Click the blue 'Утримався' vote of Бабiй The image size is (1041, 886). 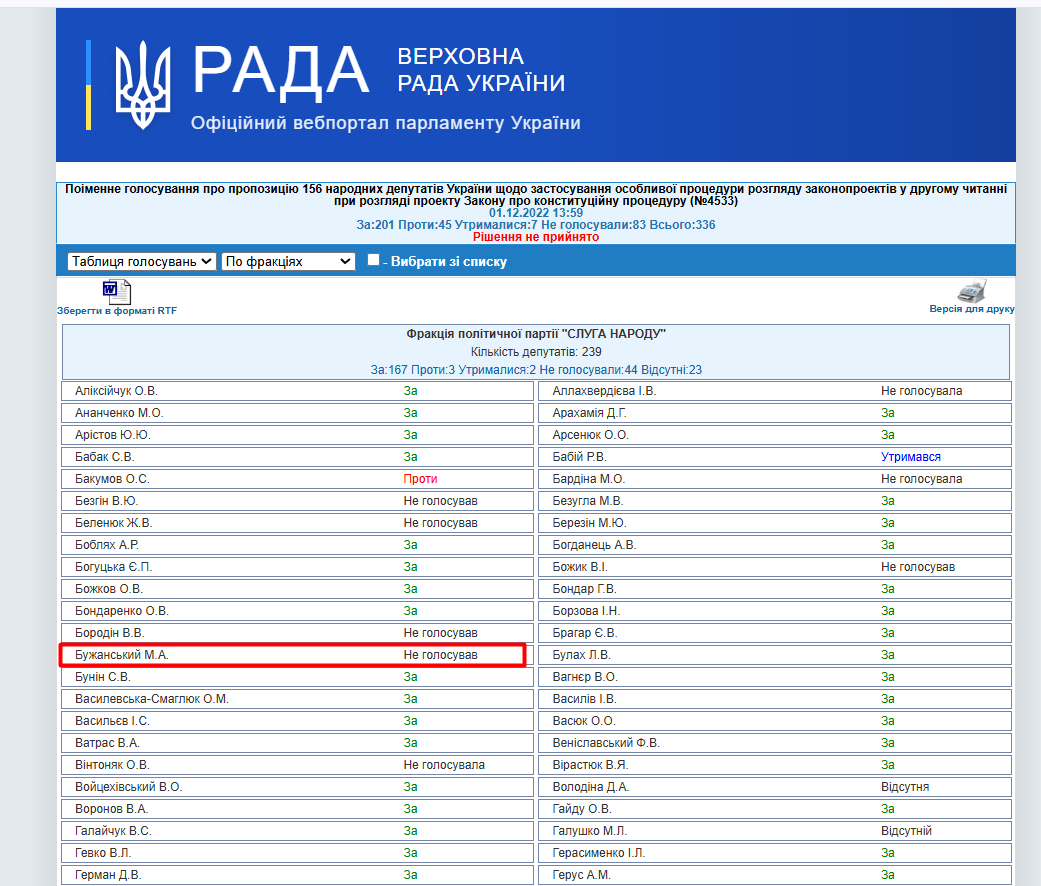tap(911, 457)
